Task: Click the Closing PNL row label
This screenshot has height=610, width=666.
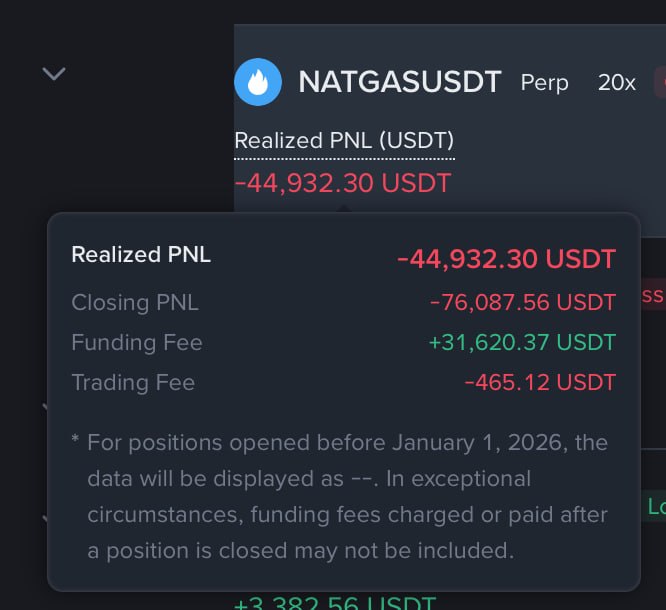Action: 135,303
